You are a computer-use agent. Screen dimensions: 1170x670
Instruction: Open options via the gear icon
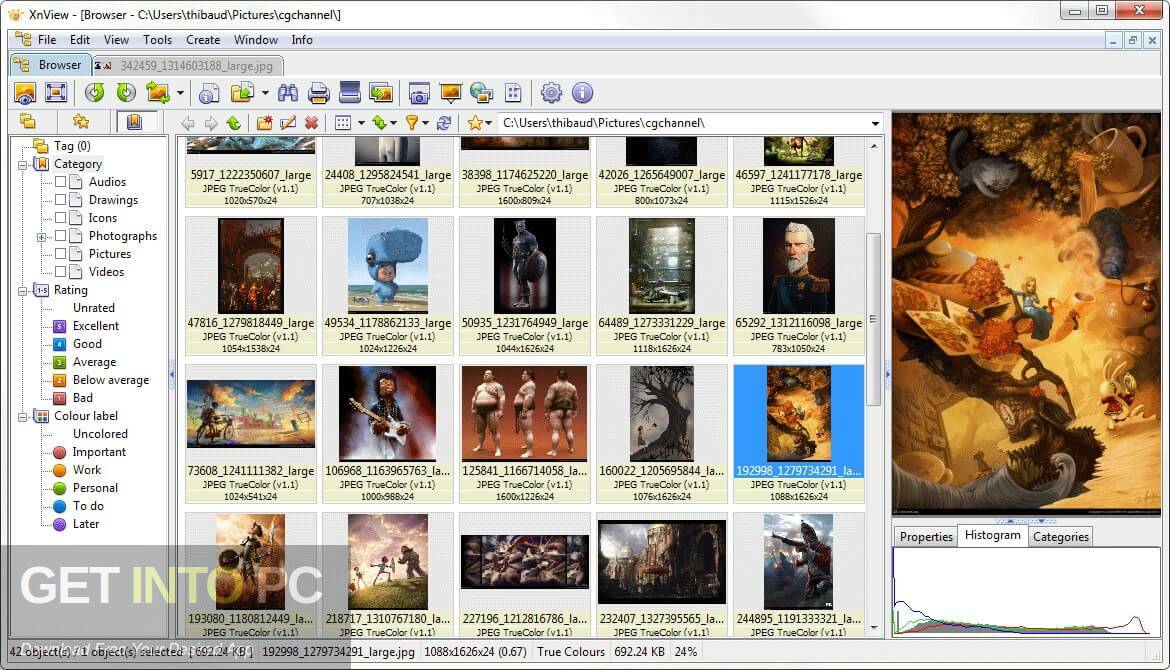click(551, 93)
